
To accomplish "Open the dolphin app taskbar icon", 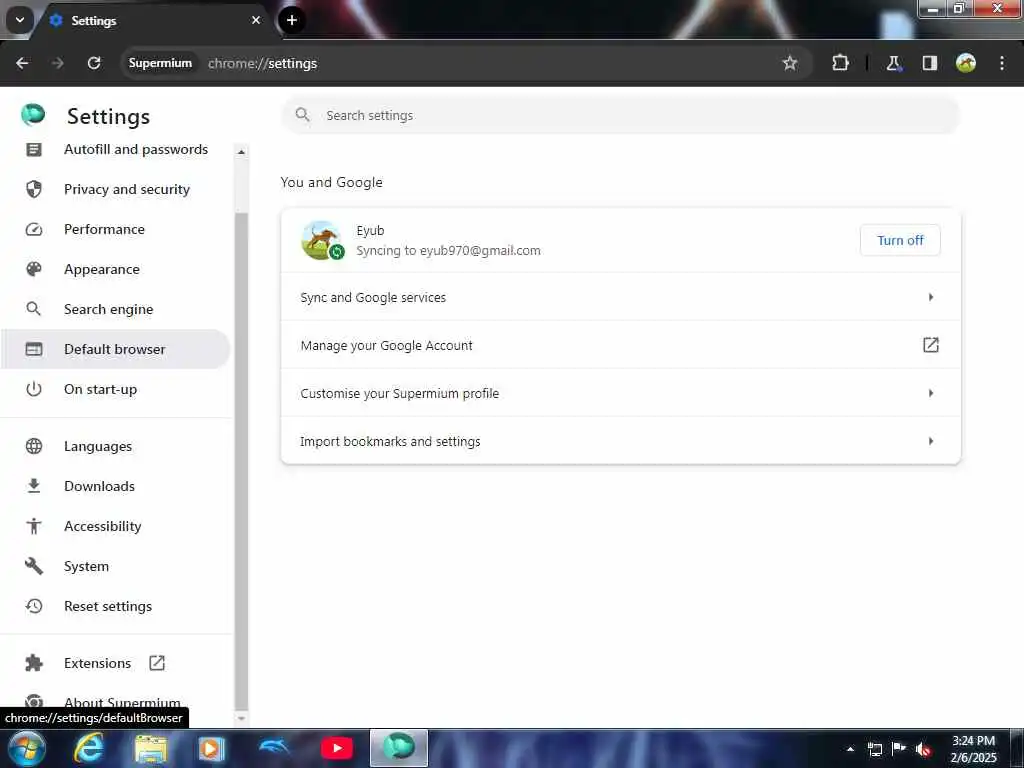I will click(x=274, y=746).
